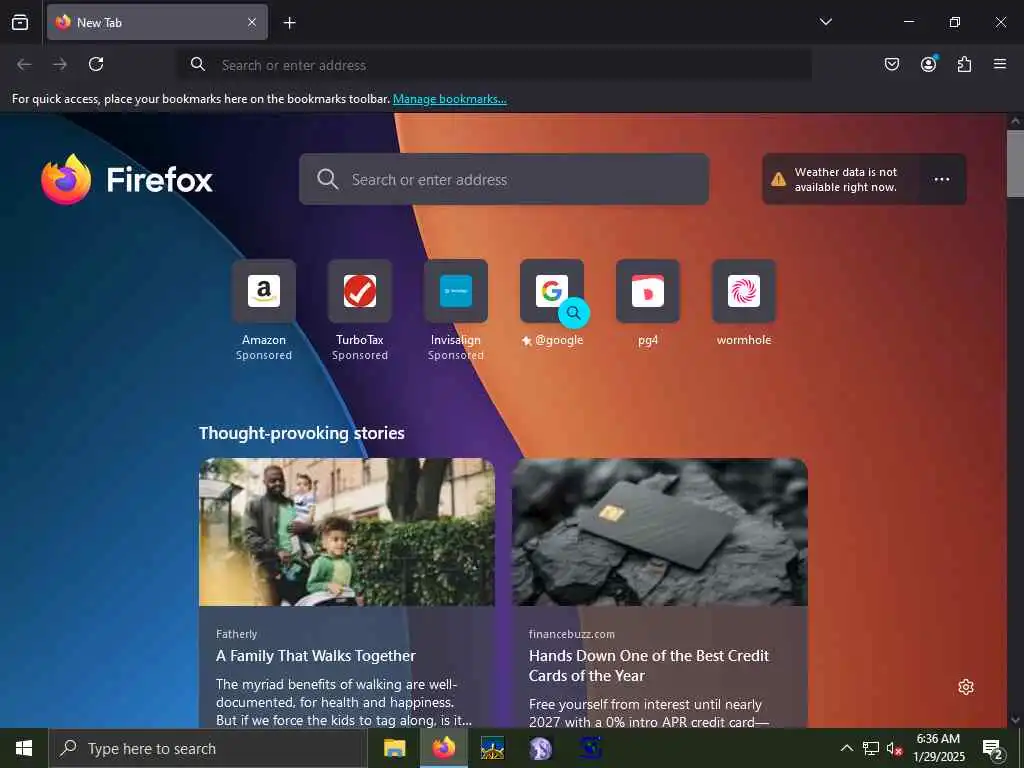The width and height of the screenshot is (1024, 768).
Task: Open the application hamburger menu
Action: (1000, 64)
